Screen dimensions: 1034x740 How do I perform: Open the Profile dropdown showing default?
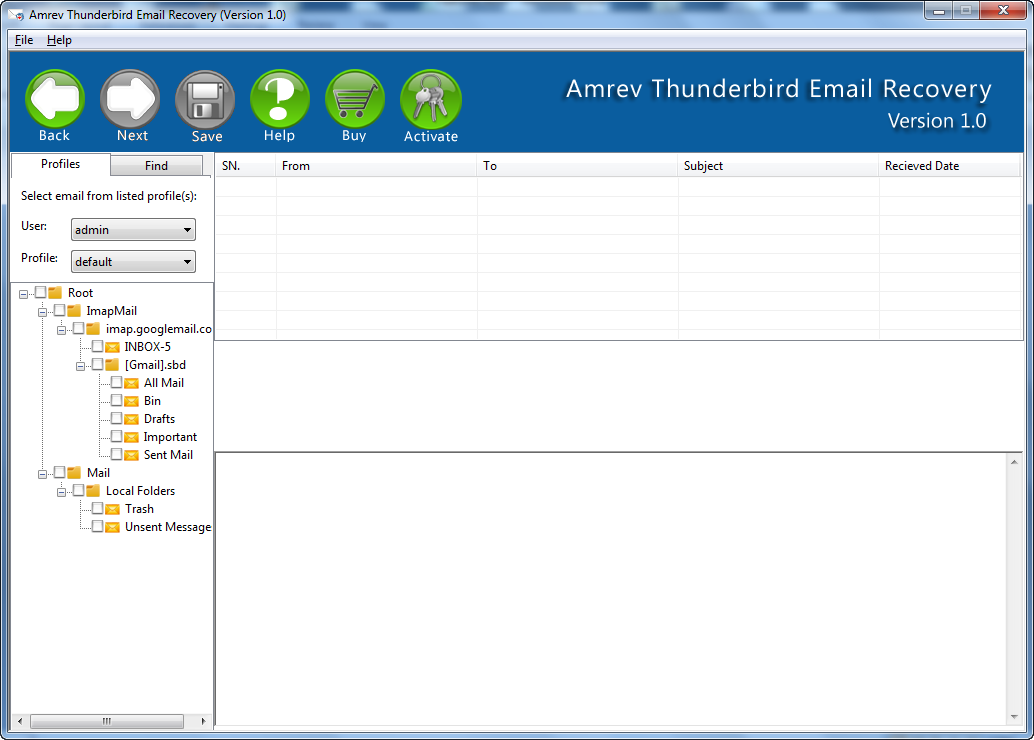point(133,261)
